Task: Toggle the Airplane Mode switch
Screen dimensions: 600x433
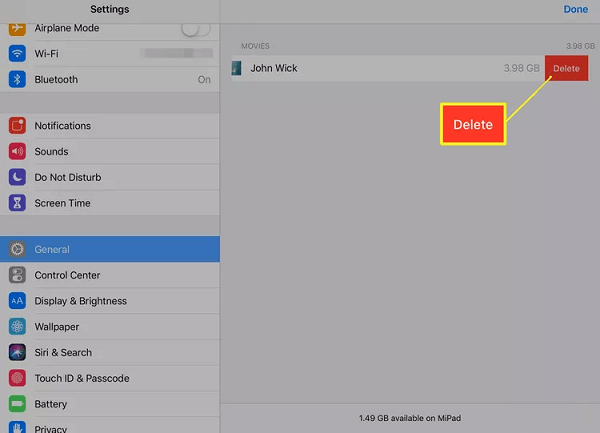Action: (x=195, y=29)
